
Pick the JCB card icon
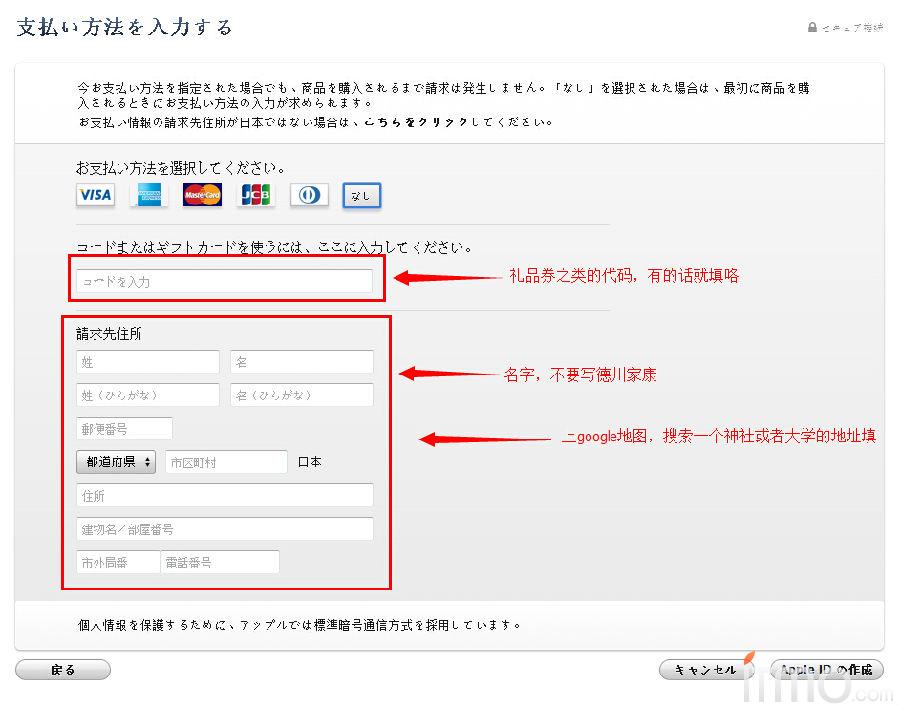click(255, 195)
